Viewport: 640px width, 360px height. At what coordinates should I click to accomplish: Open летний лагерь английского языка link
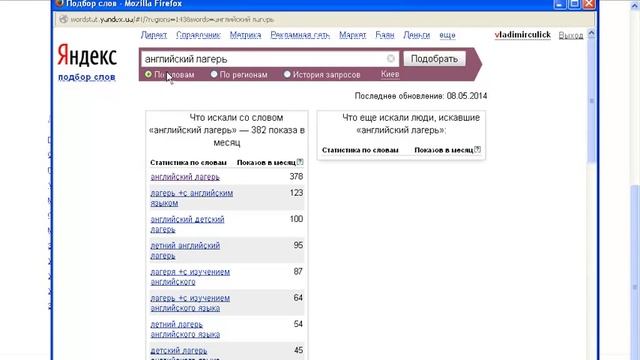pos(185,329)
